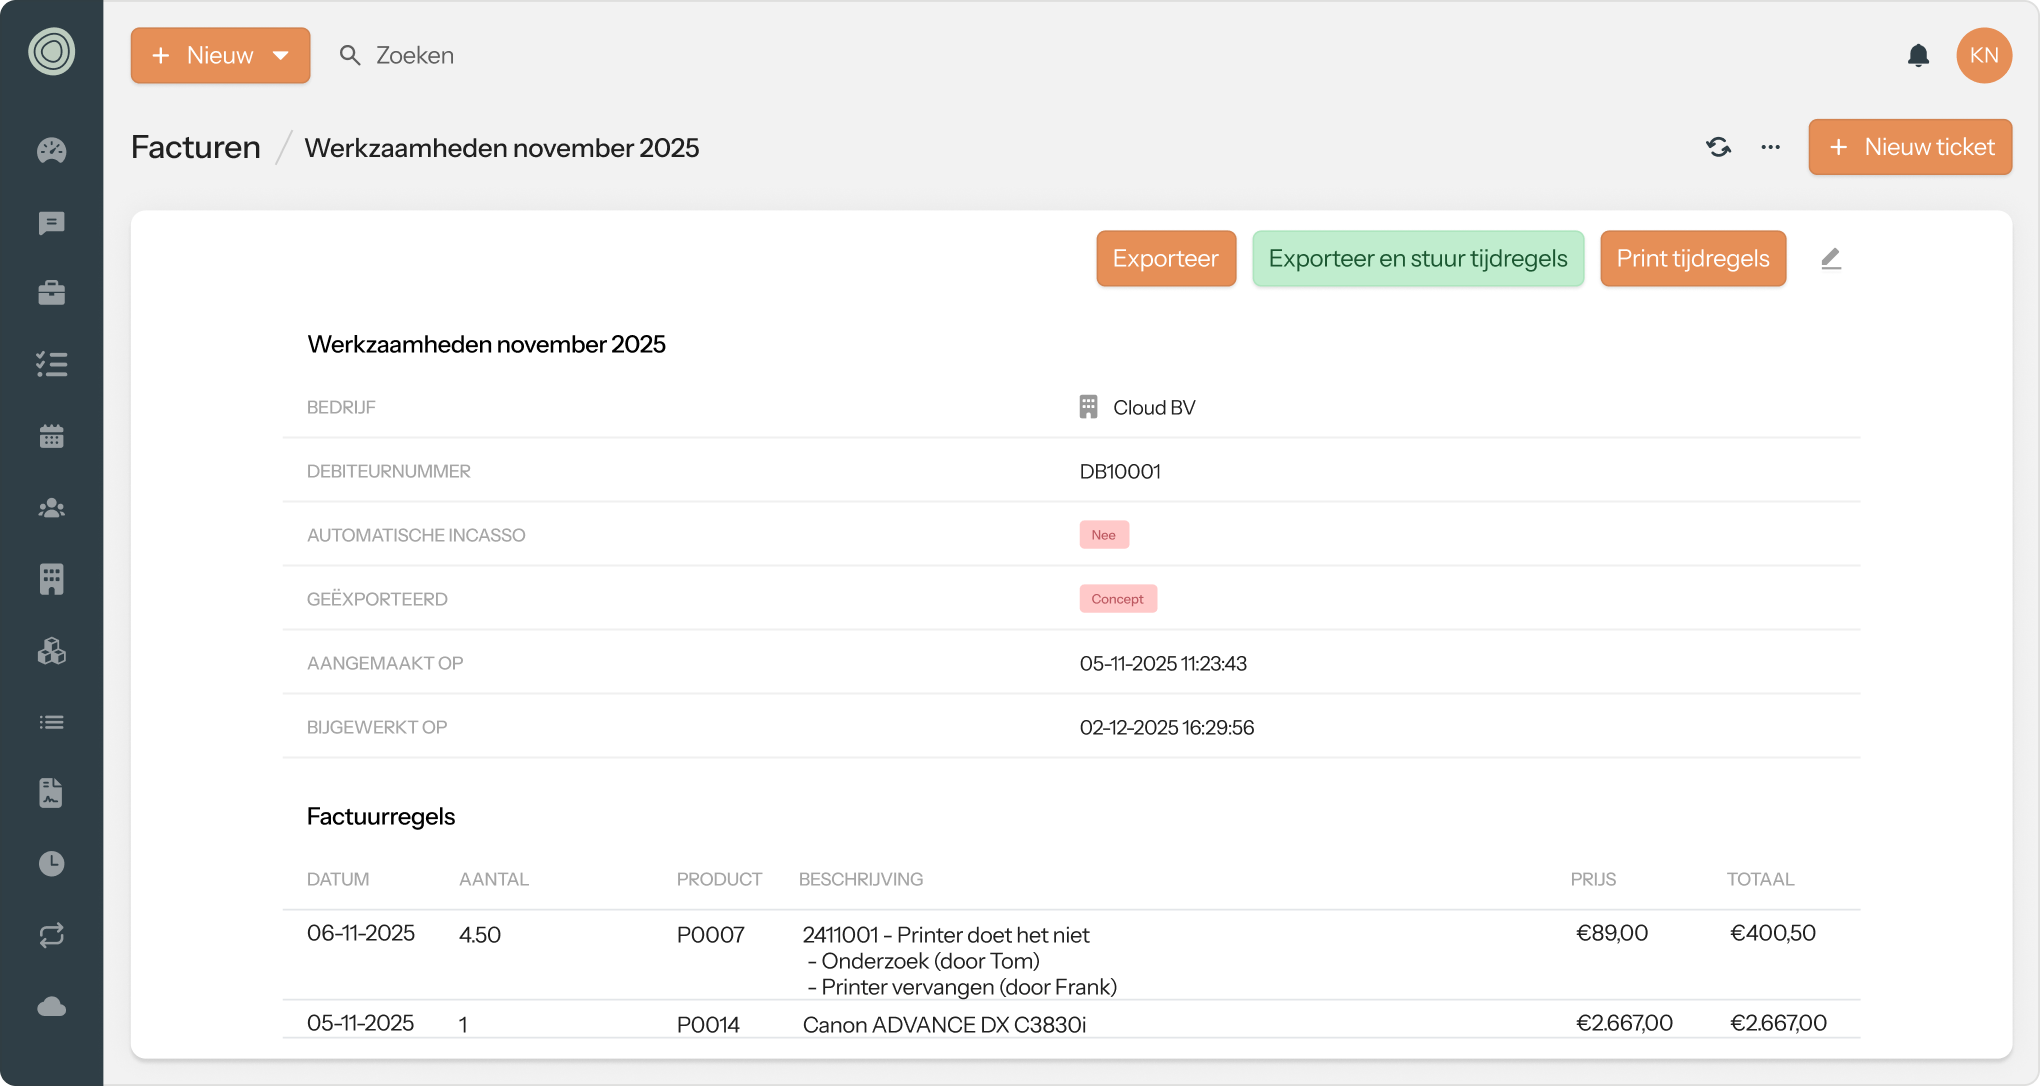
Task: Open the three-dots more options menu
Action: pos(1770,148)
